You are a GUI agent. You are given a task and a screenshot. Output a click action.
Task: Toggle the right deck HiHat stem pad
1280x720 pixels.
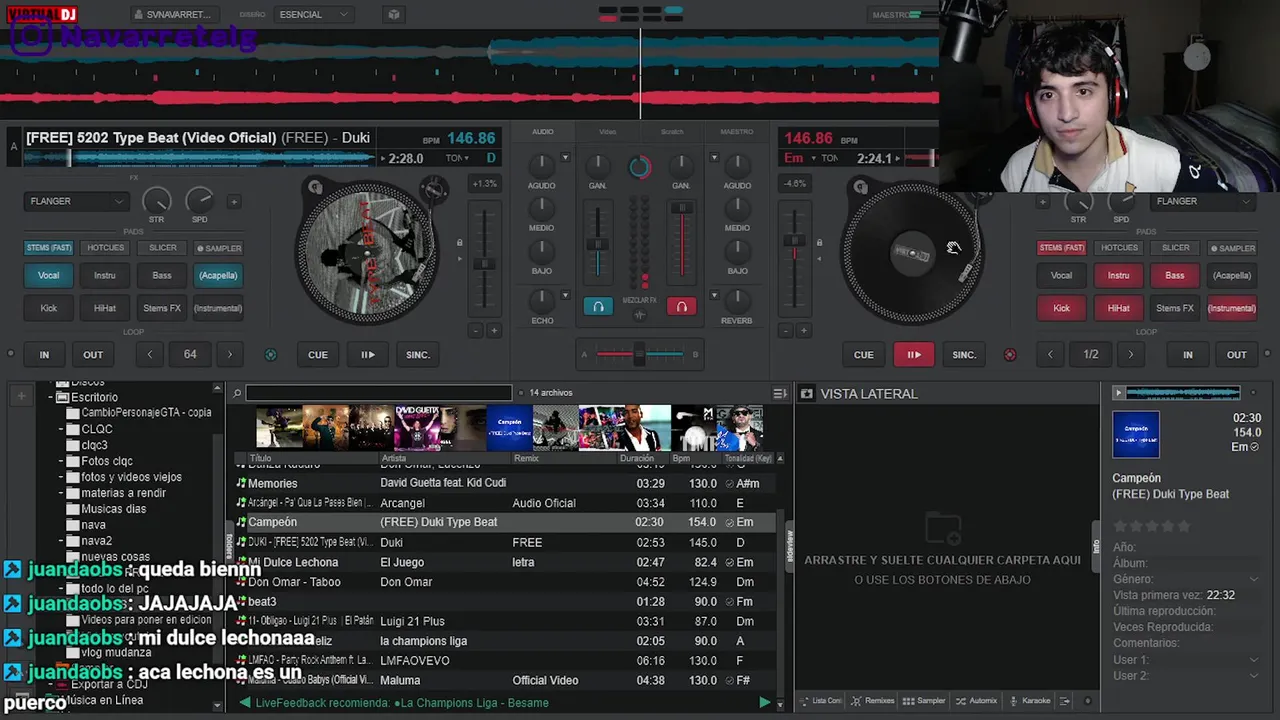tap(1118, 308)
